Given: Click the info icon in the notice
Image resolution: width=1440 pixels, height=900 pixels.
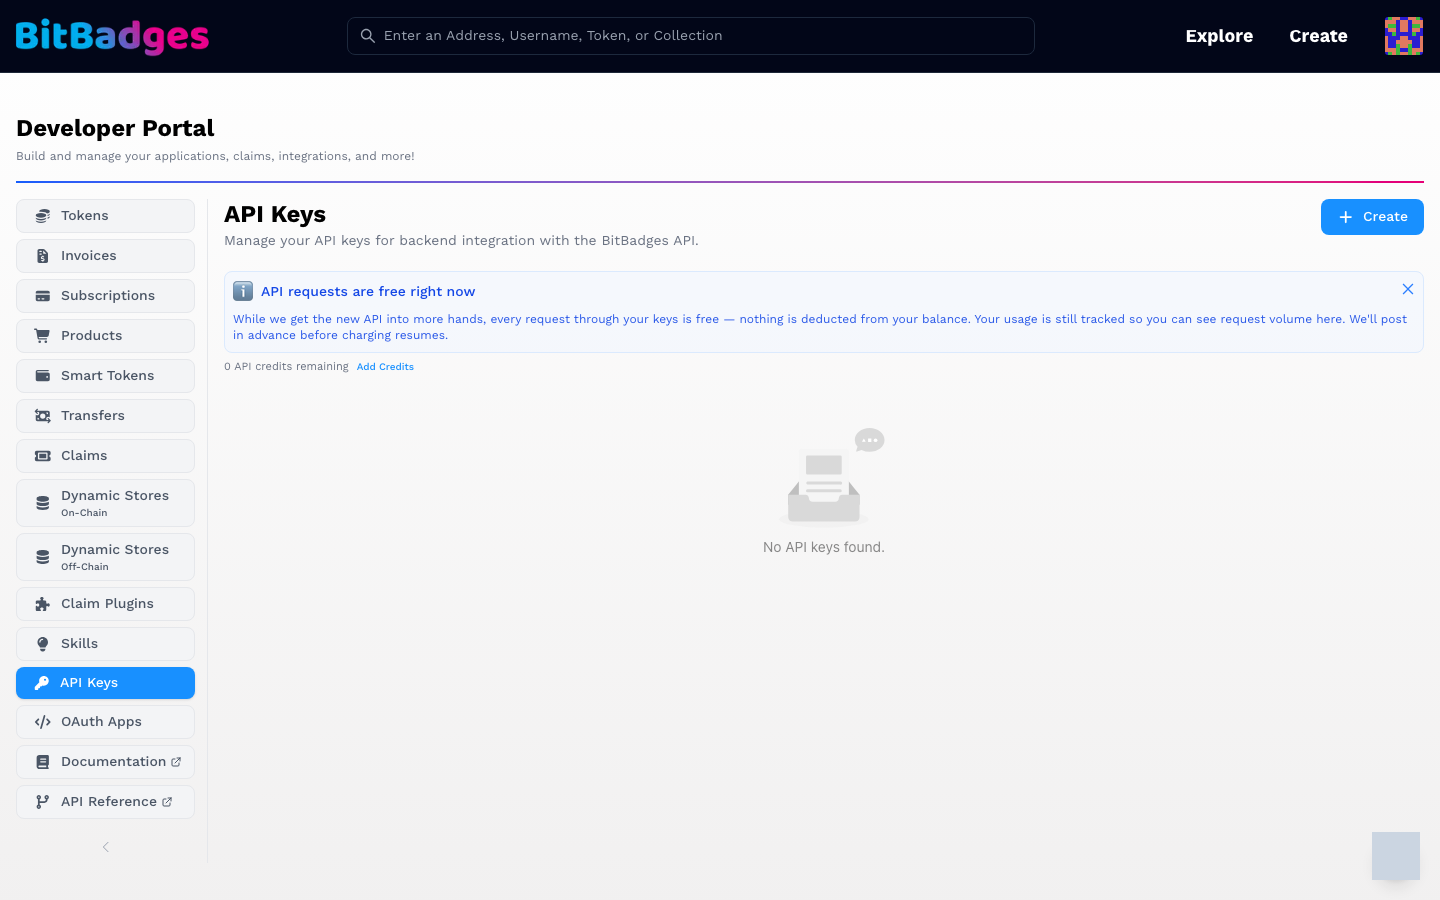Looking at the screenshot, I should 243,291.
